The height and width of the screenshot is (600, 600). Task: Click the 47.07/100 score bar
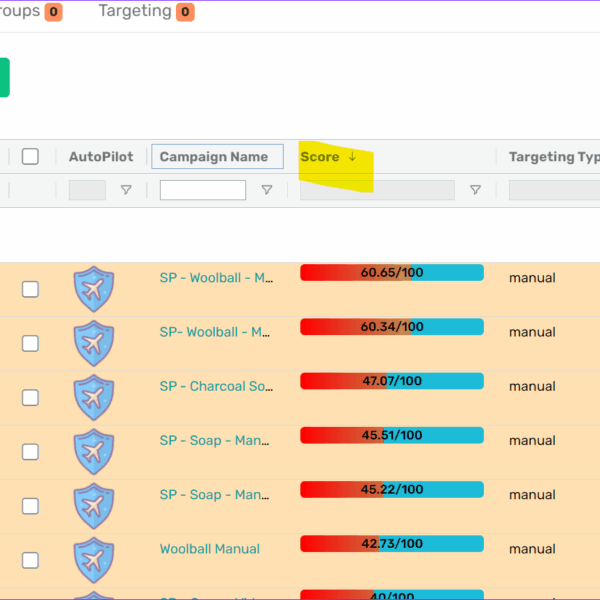tap(392, 381)
